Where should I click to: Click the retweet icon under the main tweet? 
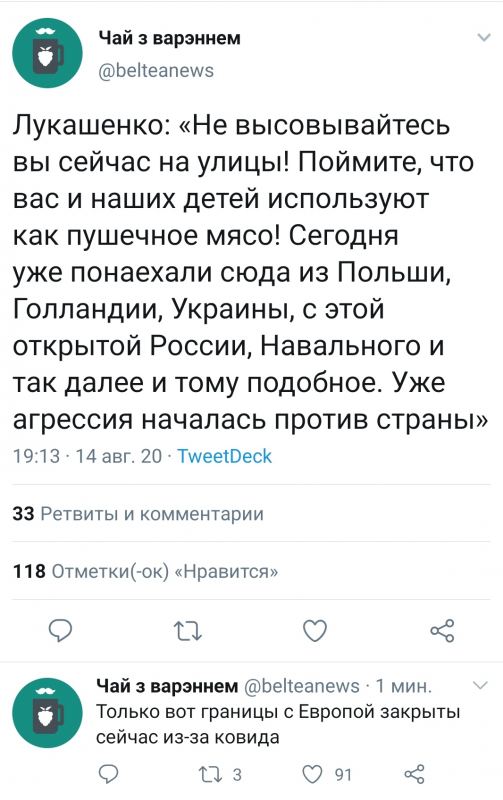[x=188, y=631]
